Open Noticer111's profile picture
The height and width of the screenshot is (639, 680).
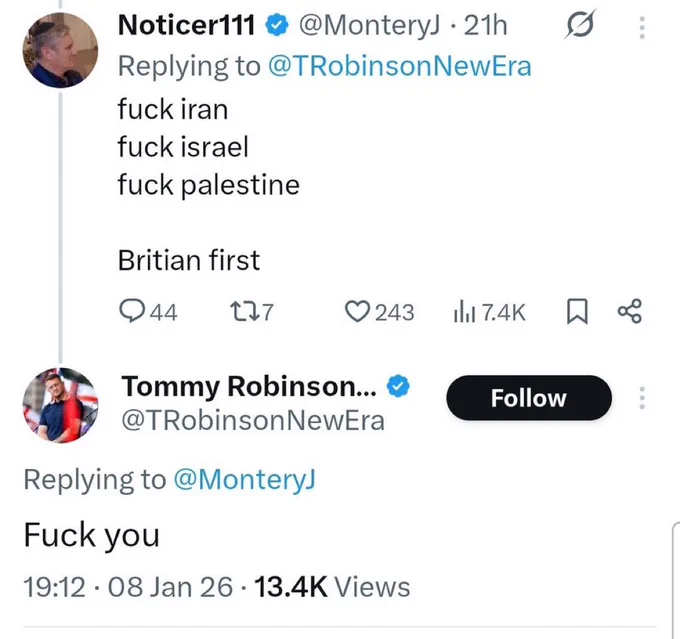click(60, 50)
